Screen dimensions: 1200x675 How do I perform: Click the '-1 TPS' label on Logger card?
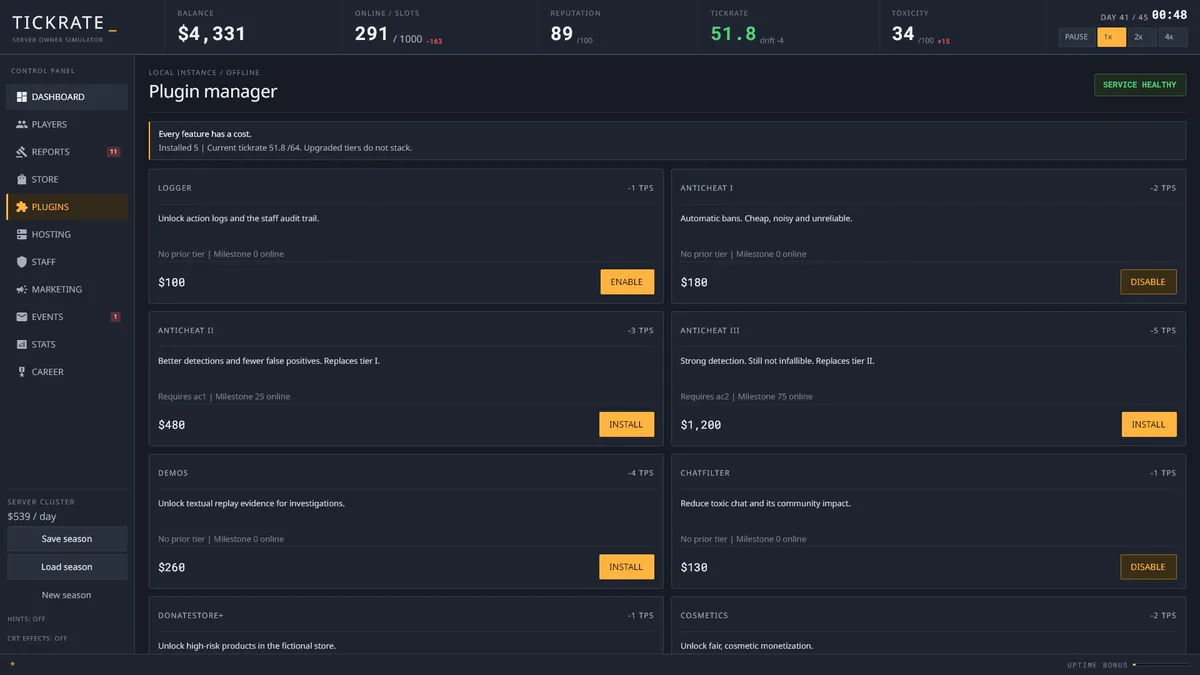click(x=640, y=188)
